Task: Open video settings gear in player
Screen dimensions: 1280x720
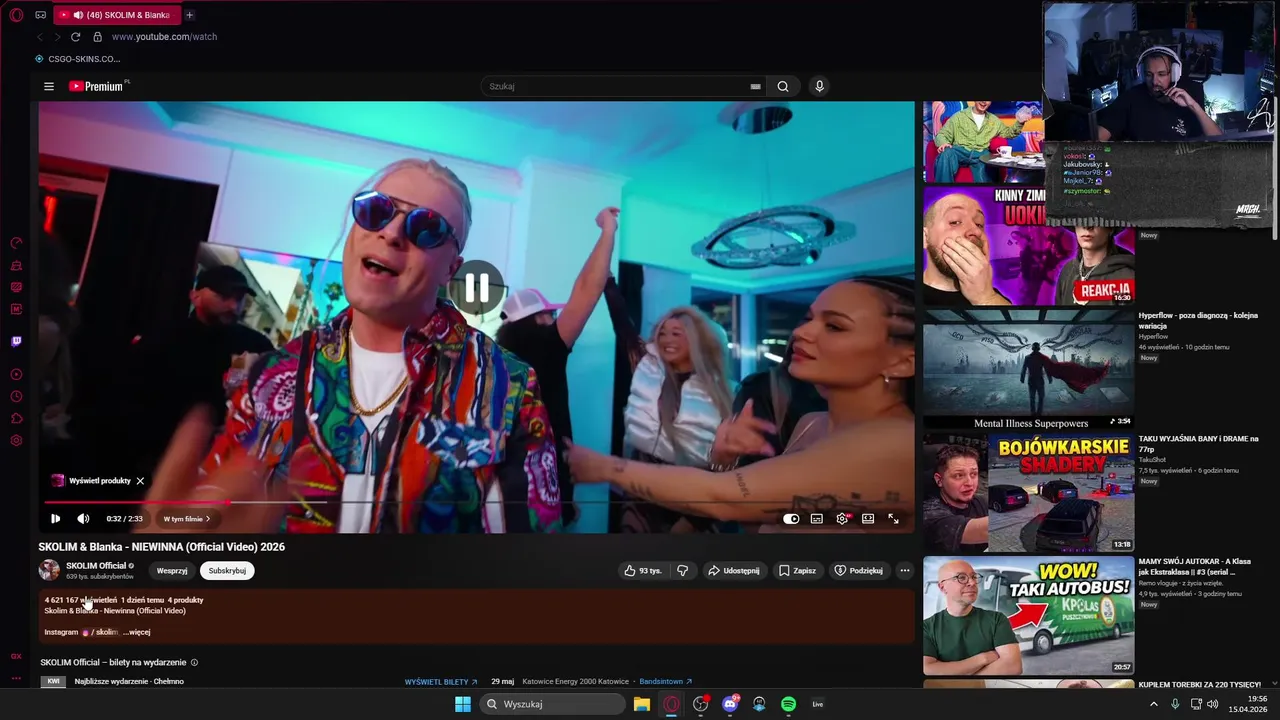Action: pyautogui.click(x=842, y=519)
